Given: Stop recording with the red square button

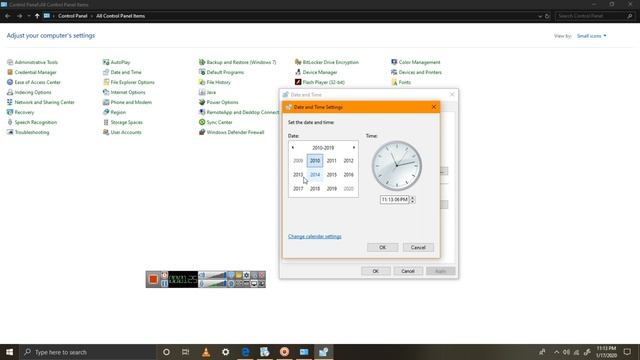Looking at the screenshot, I should (153, 279).
